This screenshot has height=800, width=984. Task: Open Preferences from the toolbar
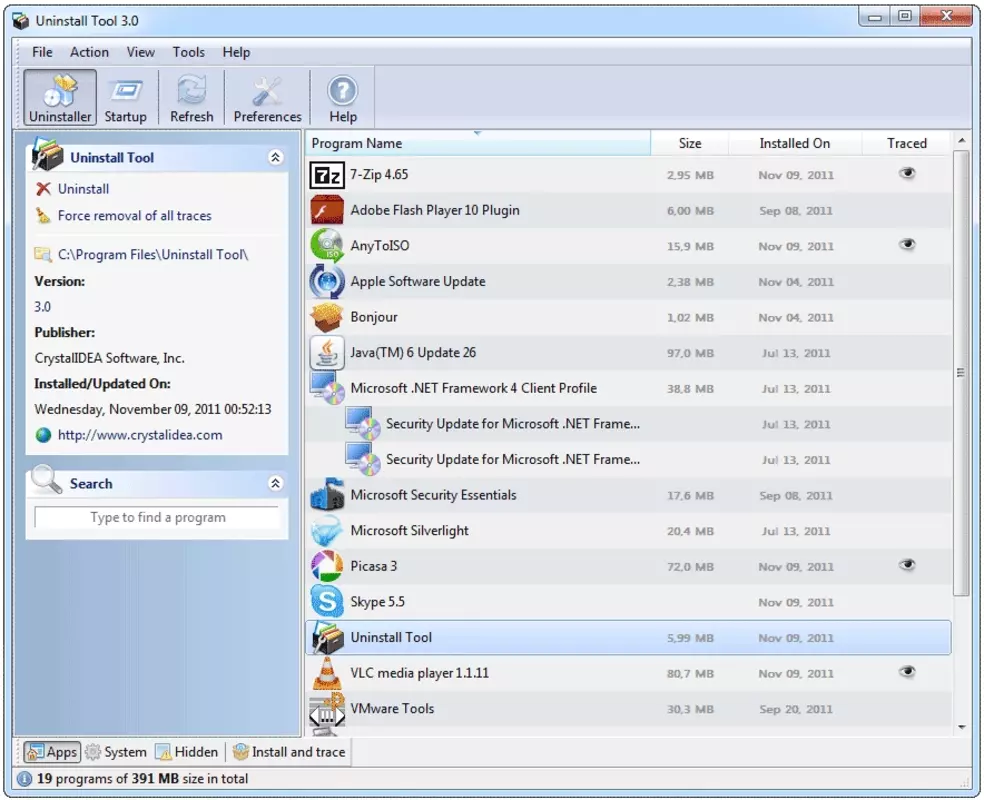pos(267,97)
